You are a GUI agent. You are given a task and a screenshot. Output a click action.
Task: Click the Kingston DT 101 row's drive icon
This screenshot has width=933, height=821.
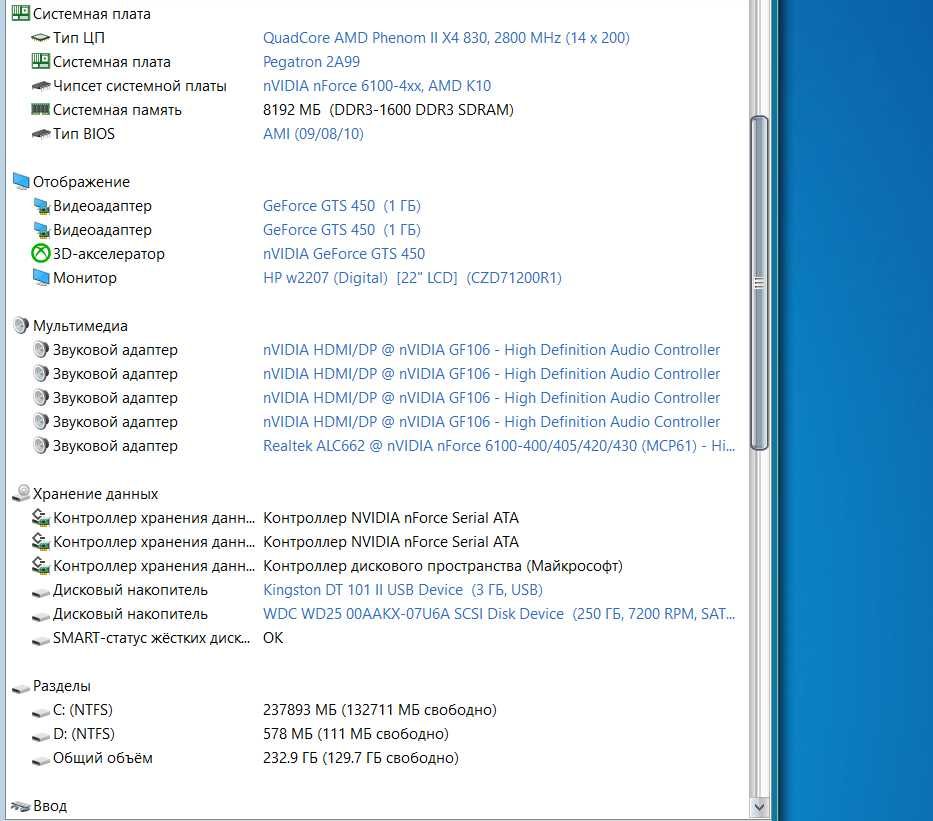(x=40, y=592)
